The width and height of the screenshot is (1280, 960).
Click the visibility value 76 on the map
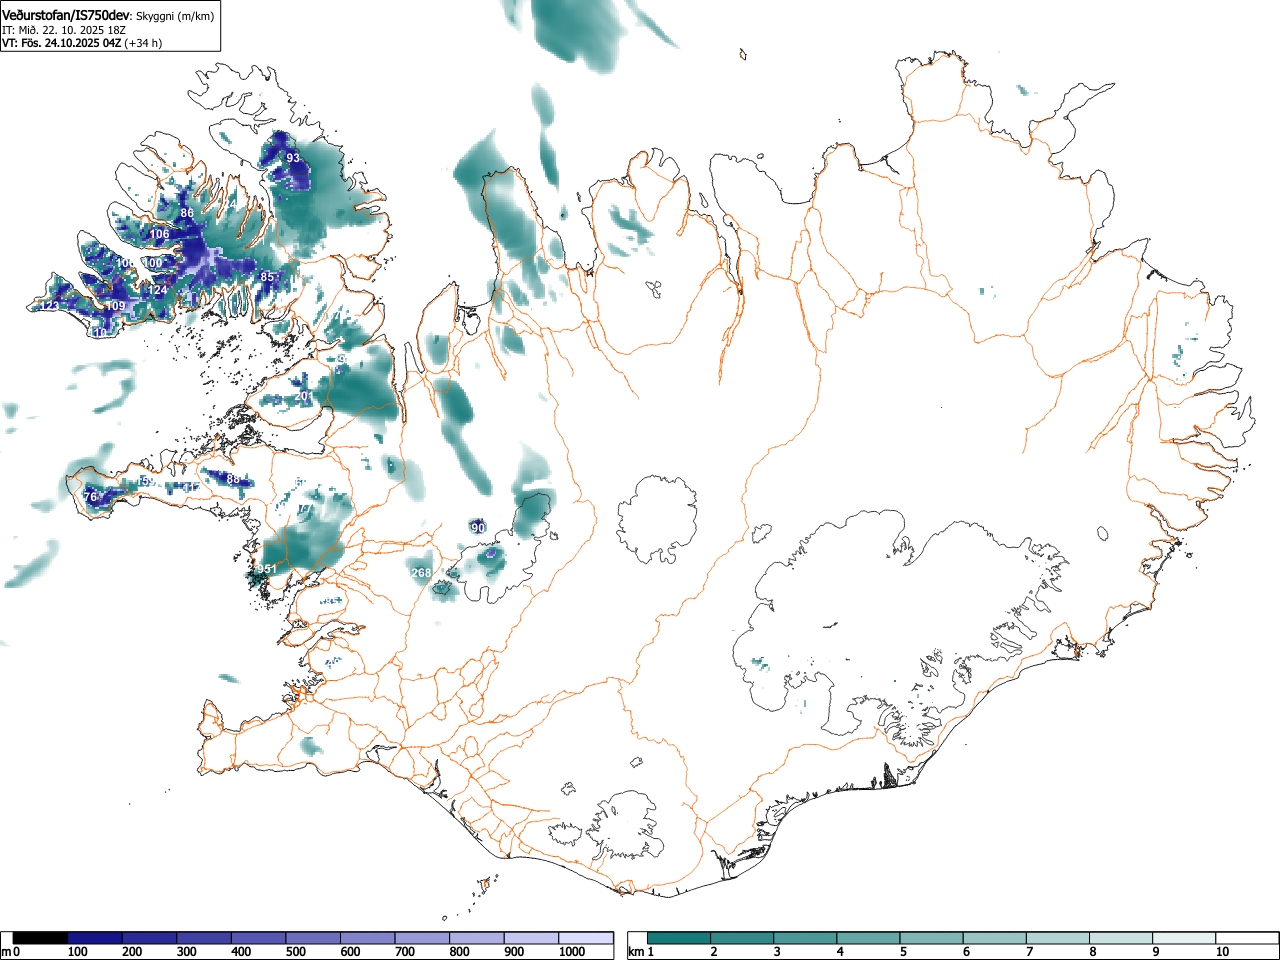(x=90, y=497)
